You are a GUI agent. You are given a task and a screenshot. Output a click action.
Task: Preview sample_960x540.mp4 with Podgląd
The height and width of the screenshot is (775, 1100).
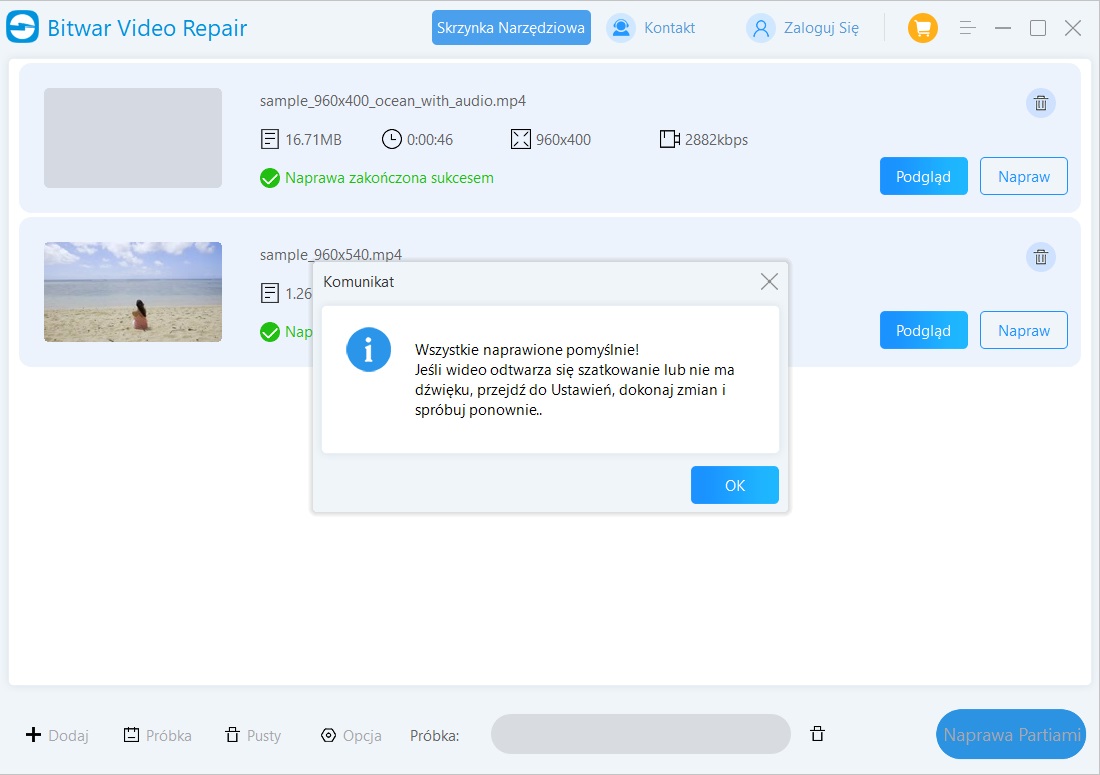923,330
